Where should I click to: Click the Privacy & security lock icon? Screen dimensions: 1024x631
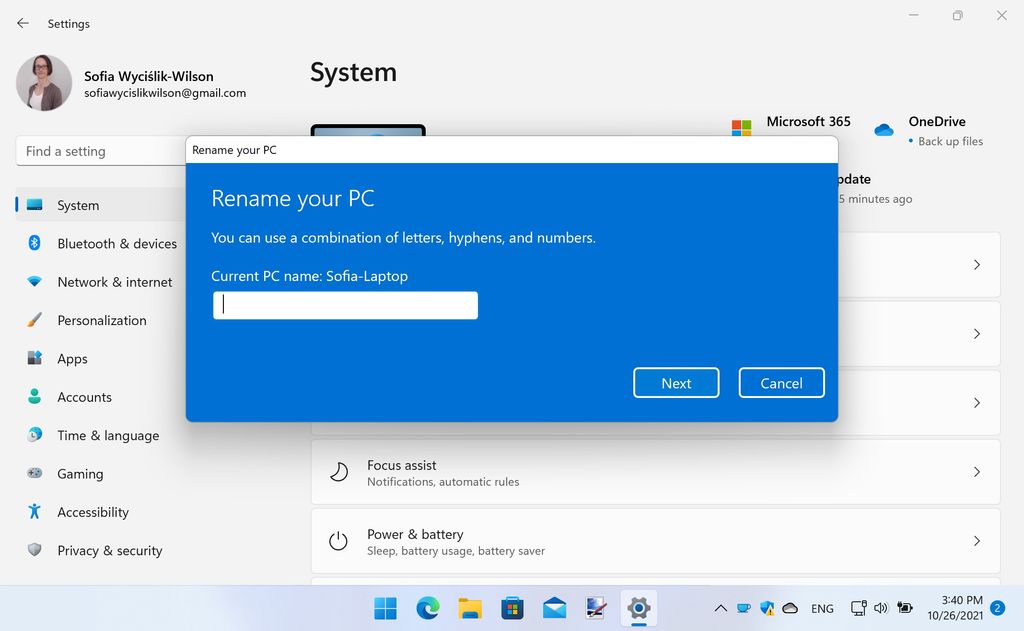pyautogui.click(x=35, y=550)
